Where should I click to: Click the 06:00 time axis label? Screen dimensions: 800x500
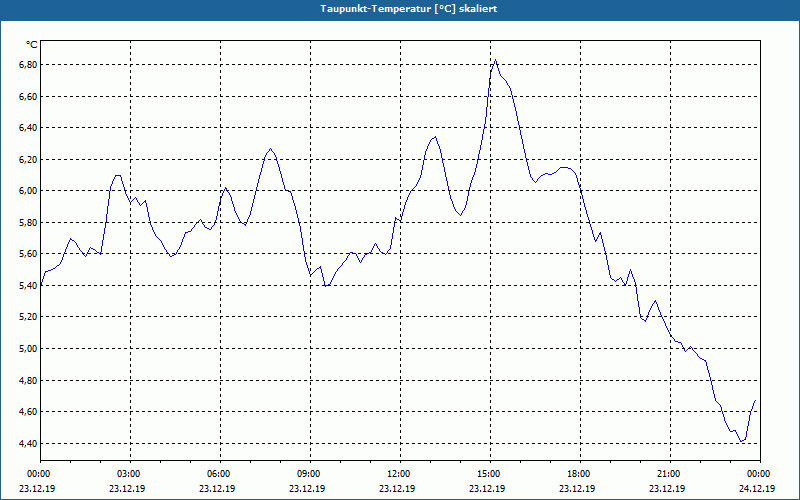click(220, 474)
